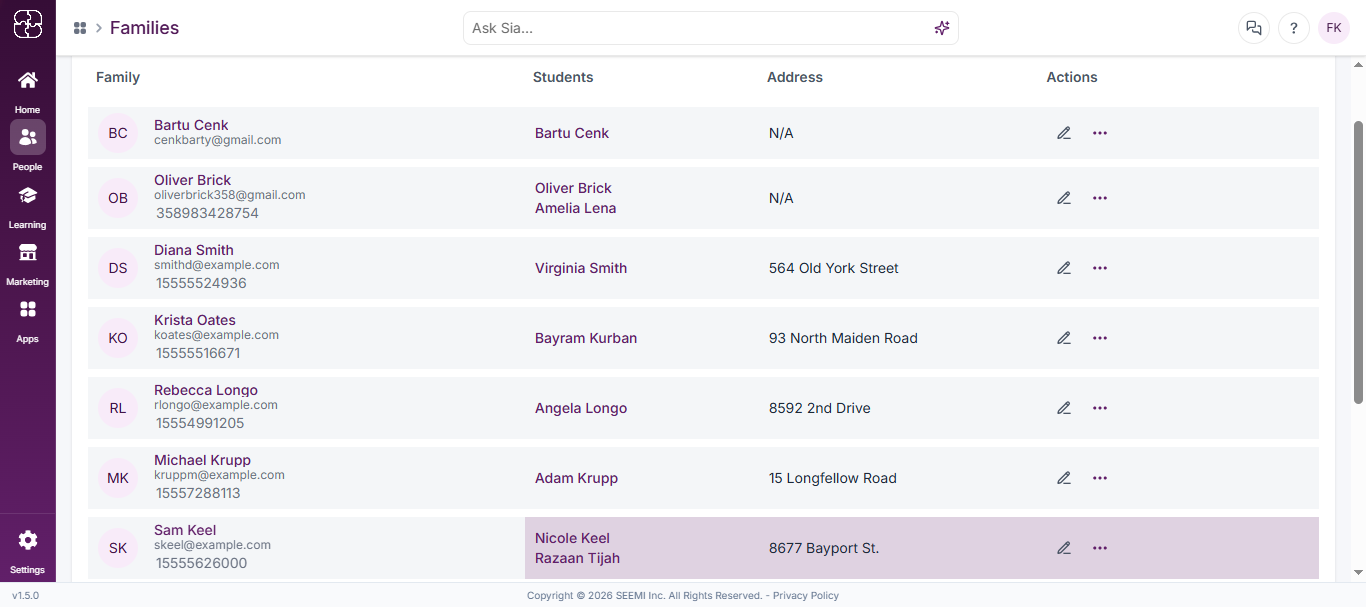Edit the Krista Oates family

tap(1064, 338)
